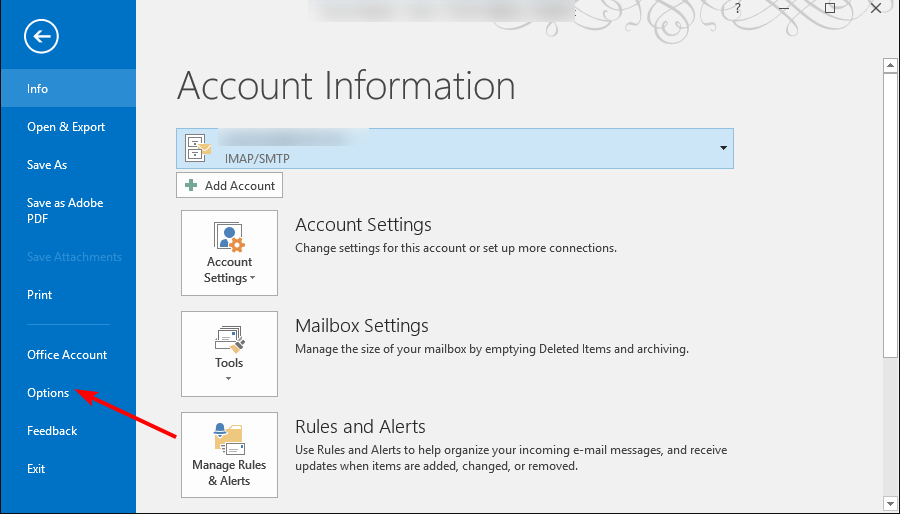Click the help question mark icon
The image size is (900, 514).
738,9
